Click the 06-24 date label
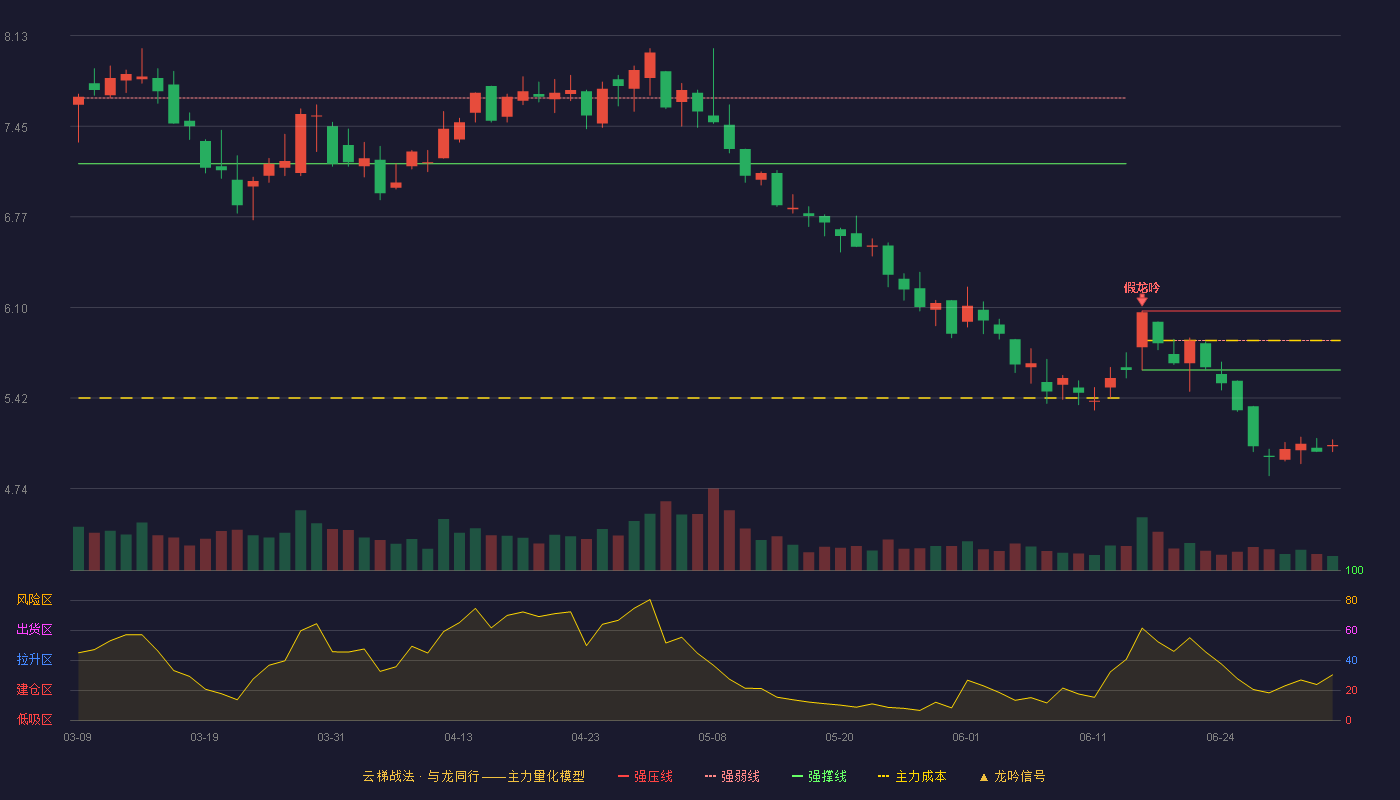Image resolution: width=1400 pixels, height=800 pixels. pos(1220,737)
